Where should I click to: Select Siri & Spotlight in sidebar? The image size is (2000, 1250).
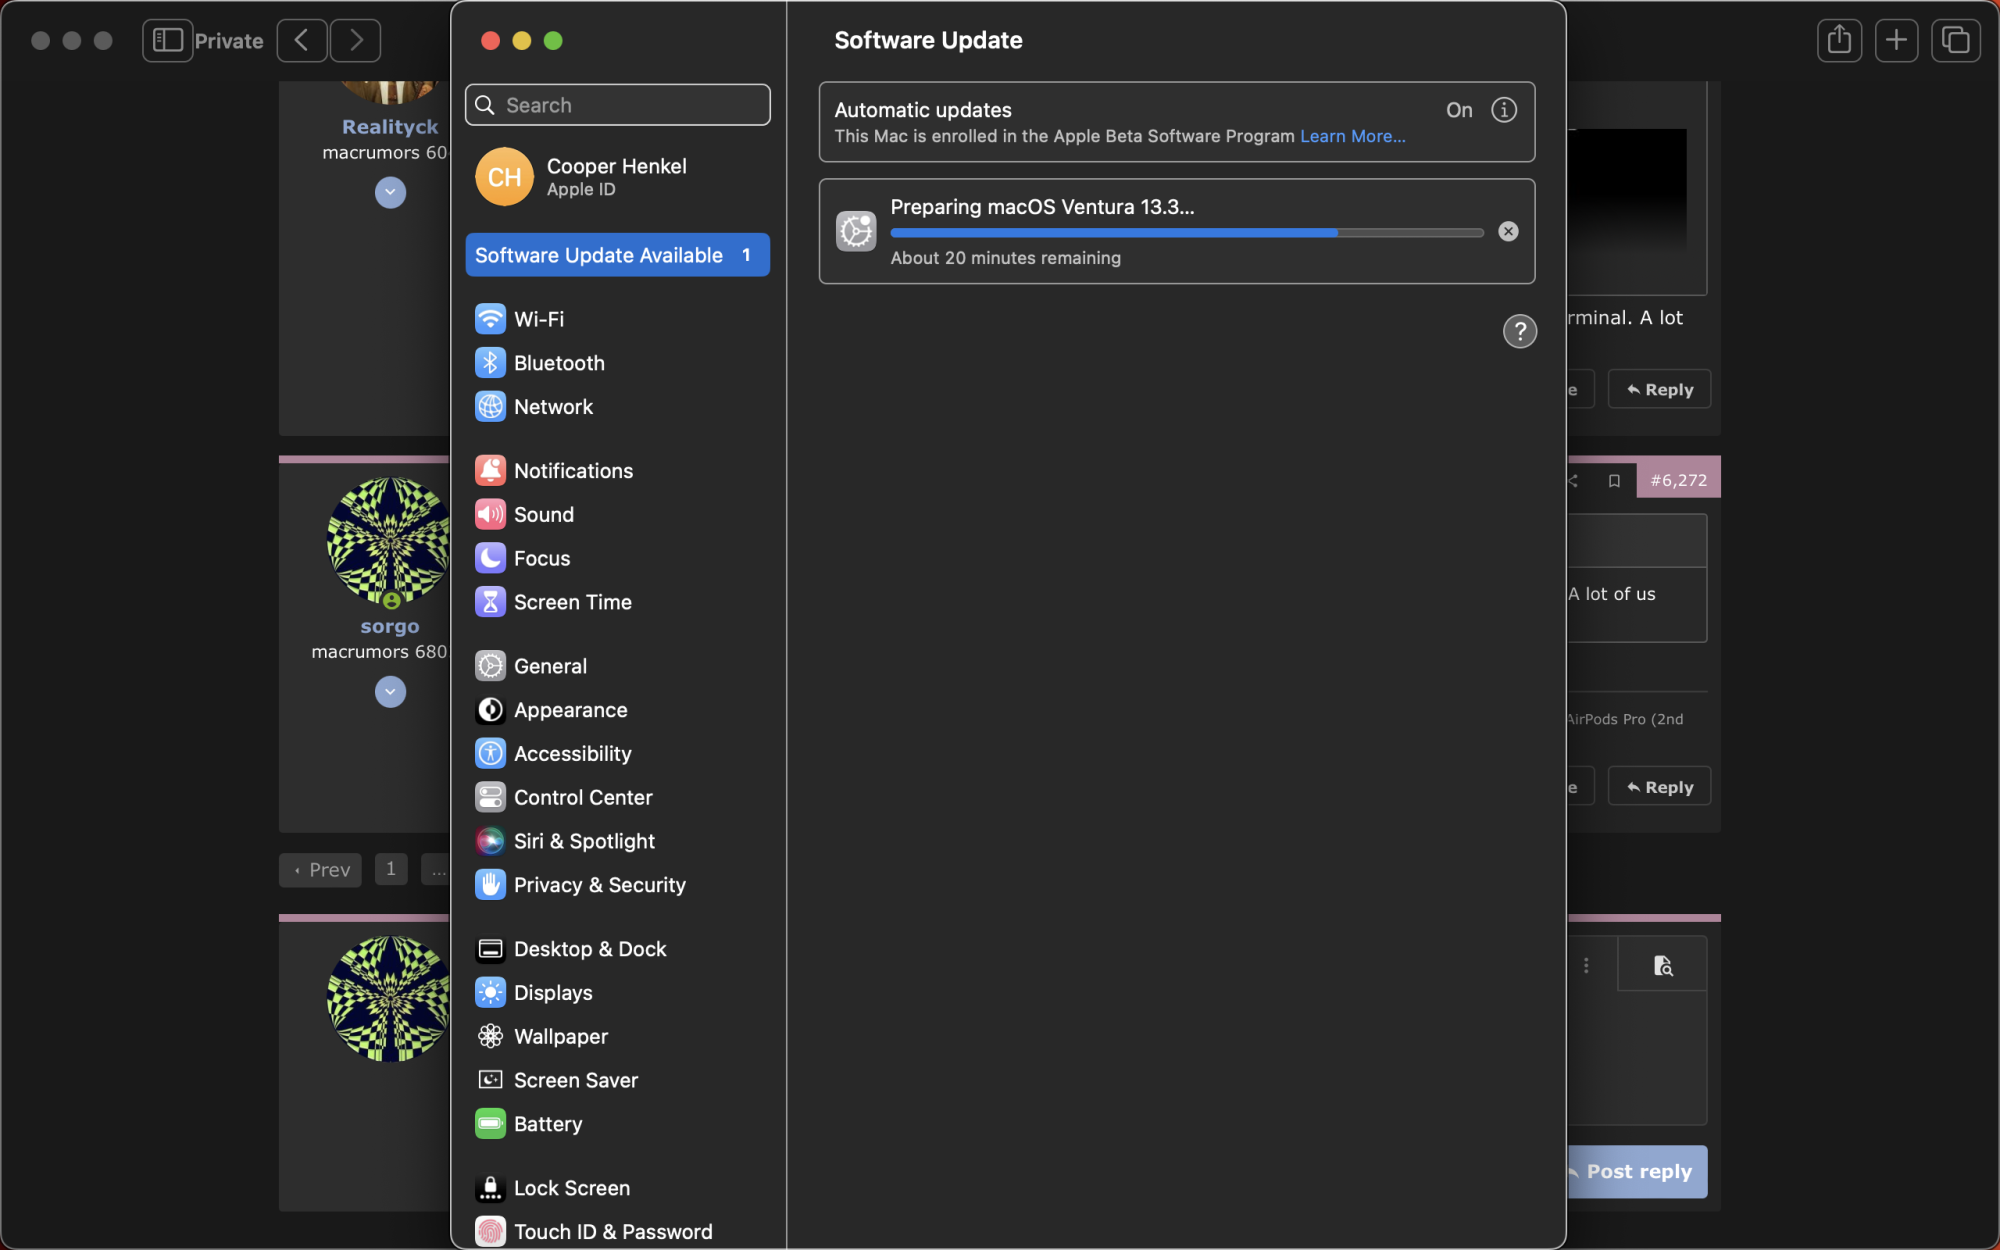coord(583,841)
